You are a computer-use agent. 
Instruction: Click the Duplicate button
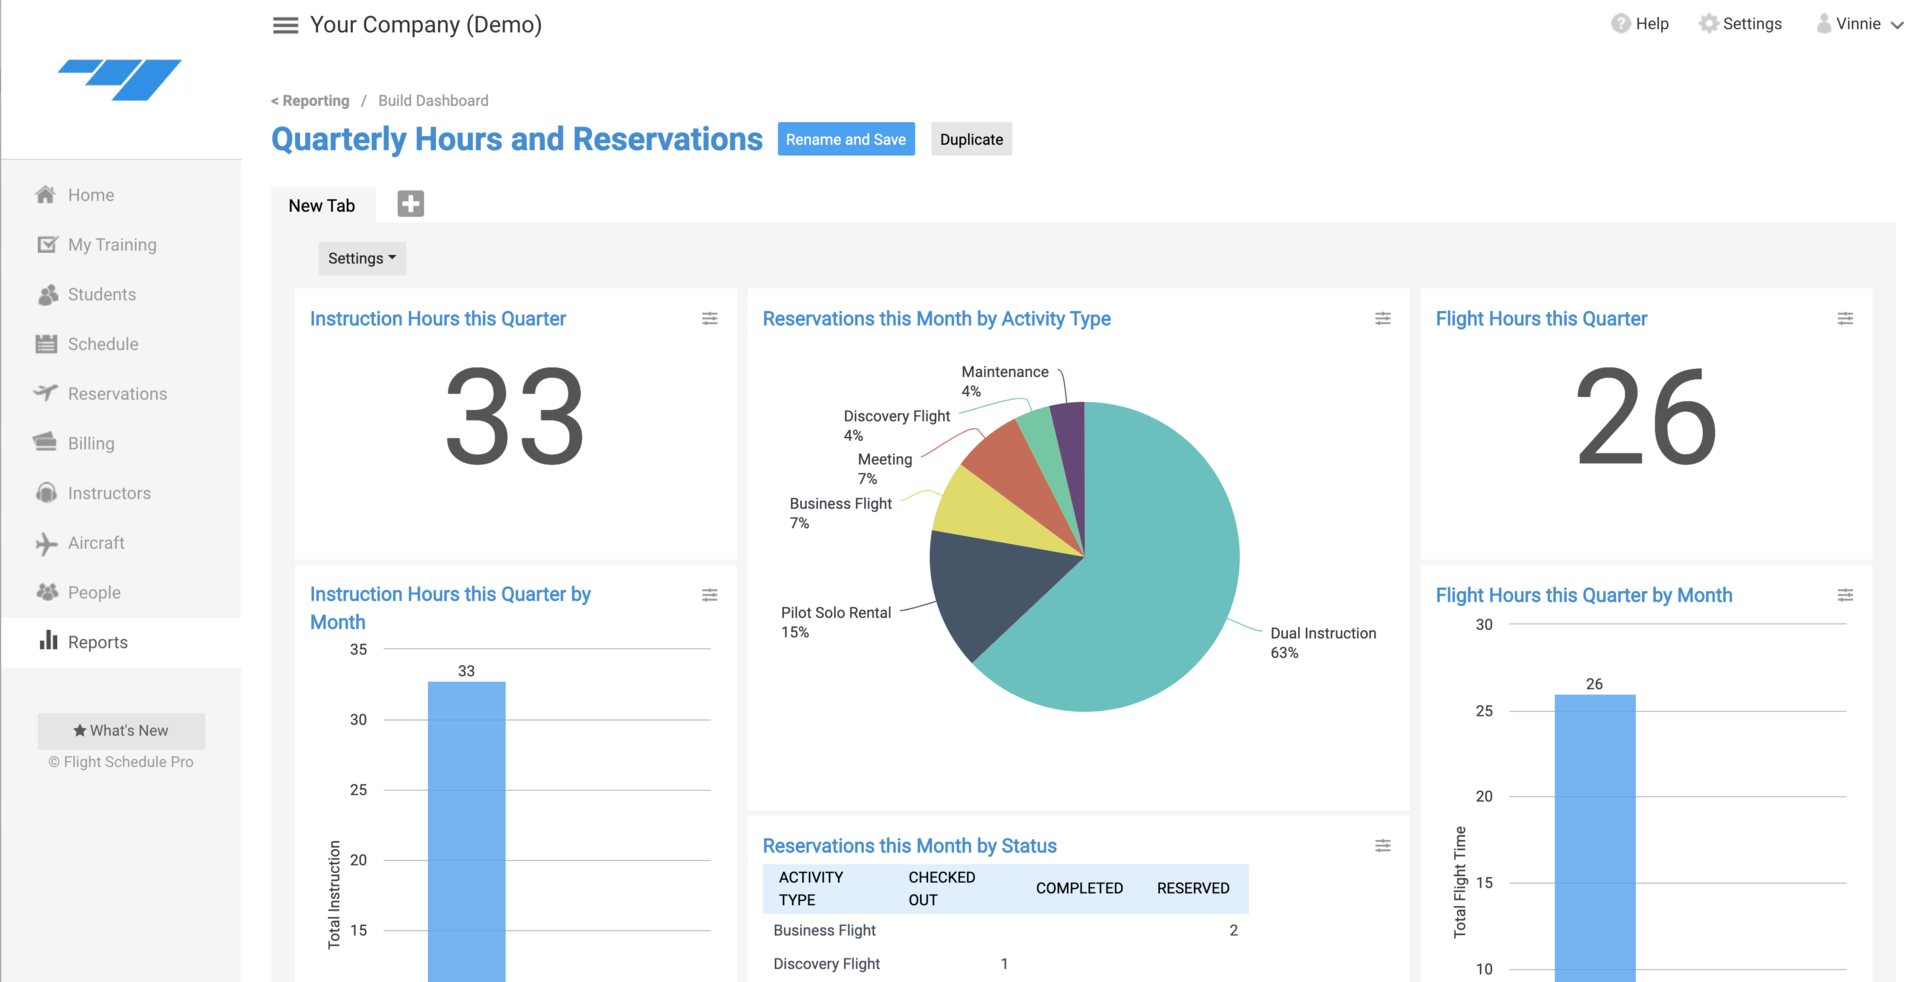click(971, 139)
